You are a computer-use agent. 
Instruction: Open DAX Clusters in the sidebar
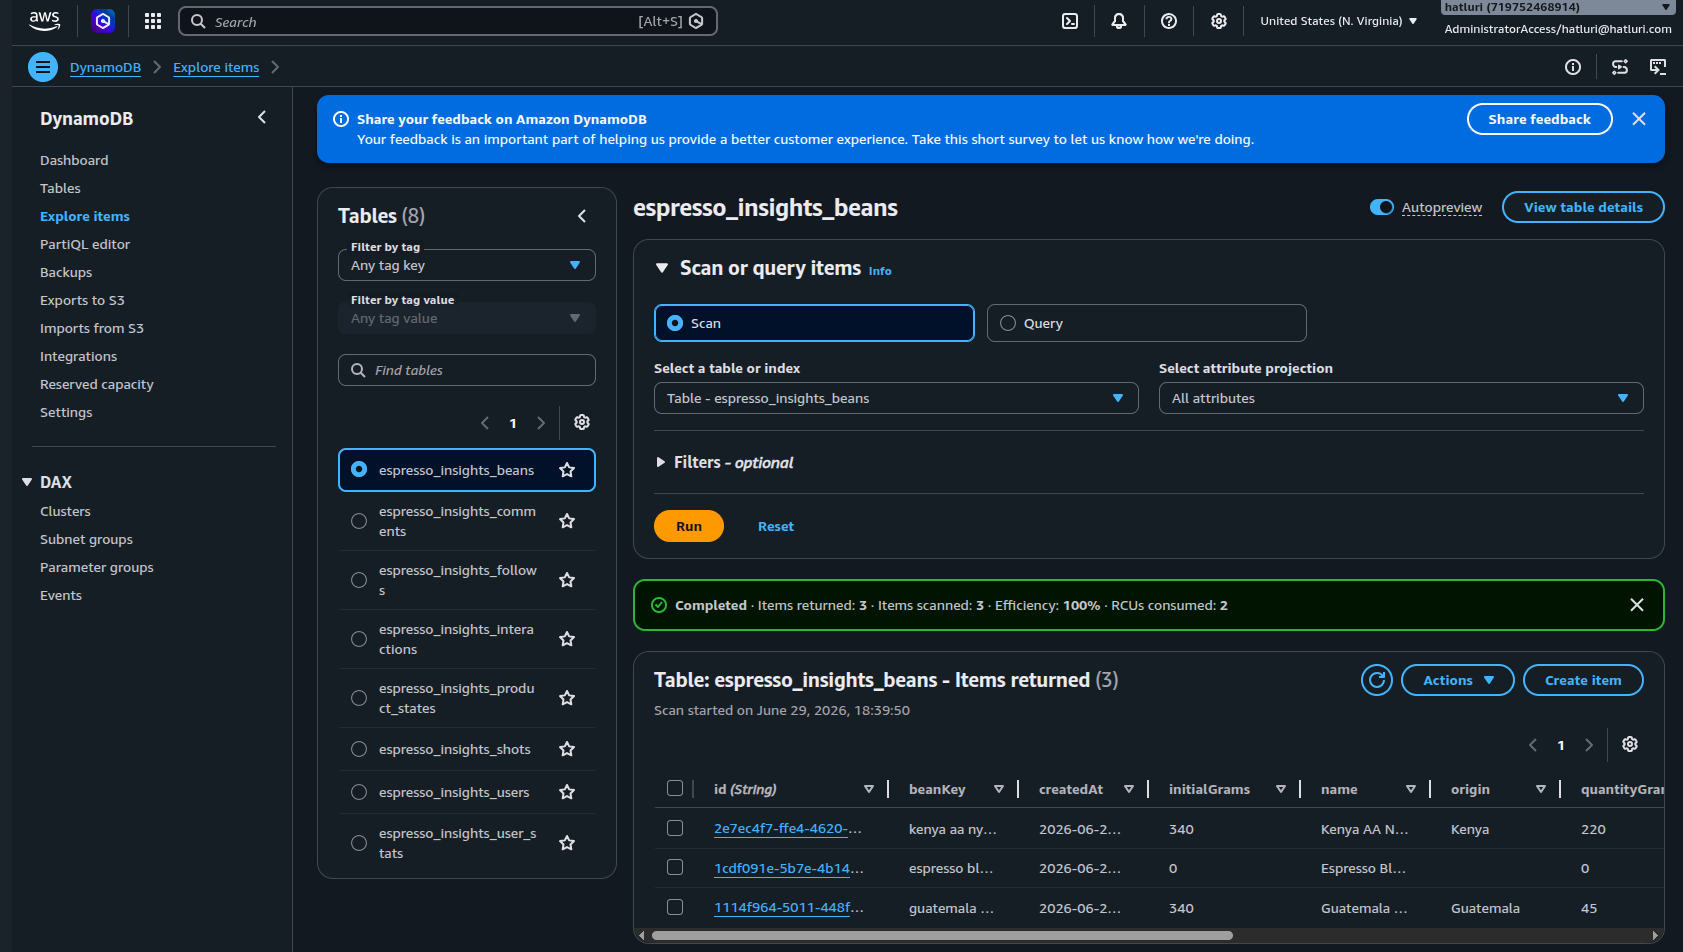click(65, 511)
